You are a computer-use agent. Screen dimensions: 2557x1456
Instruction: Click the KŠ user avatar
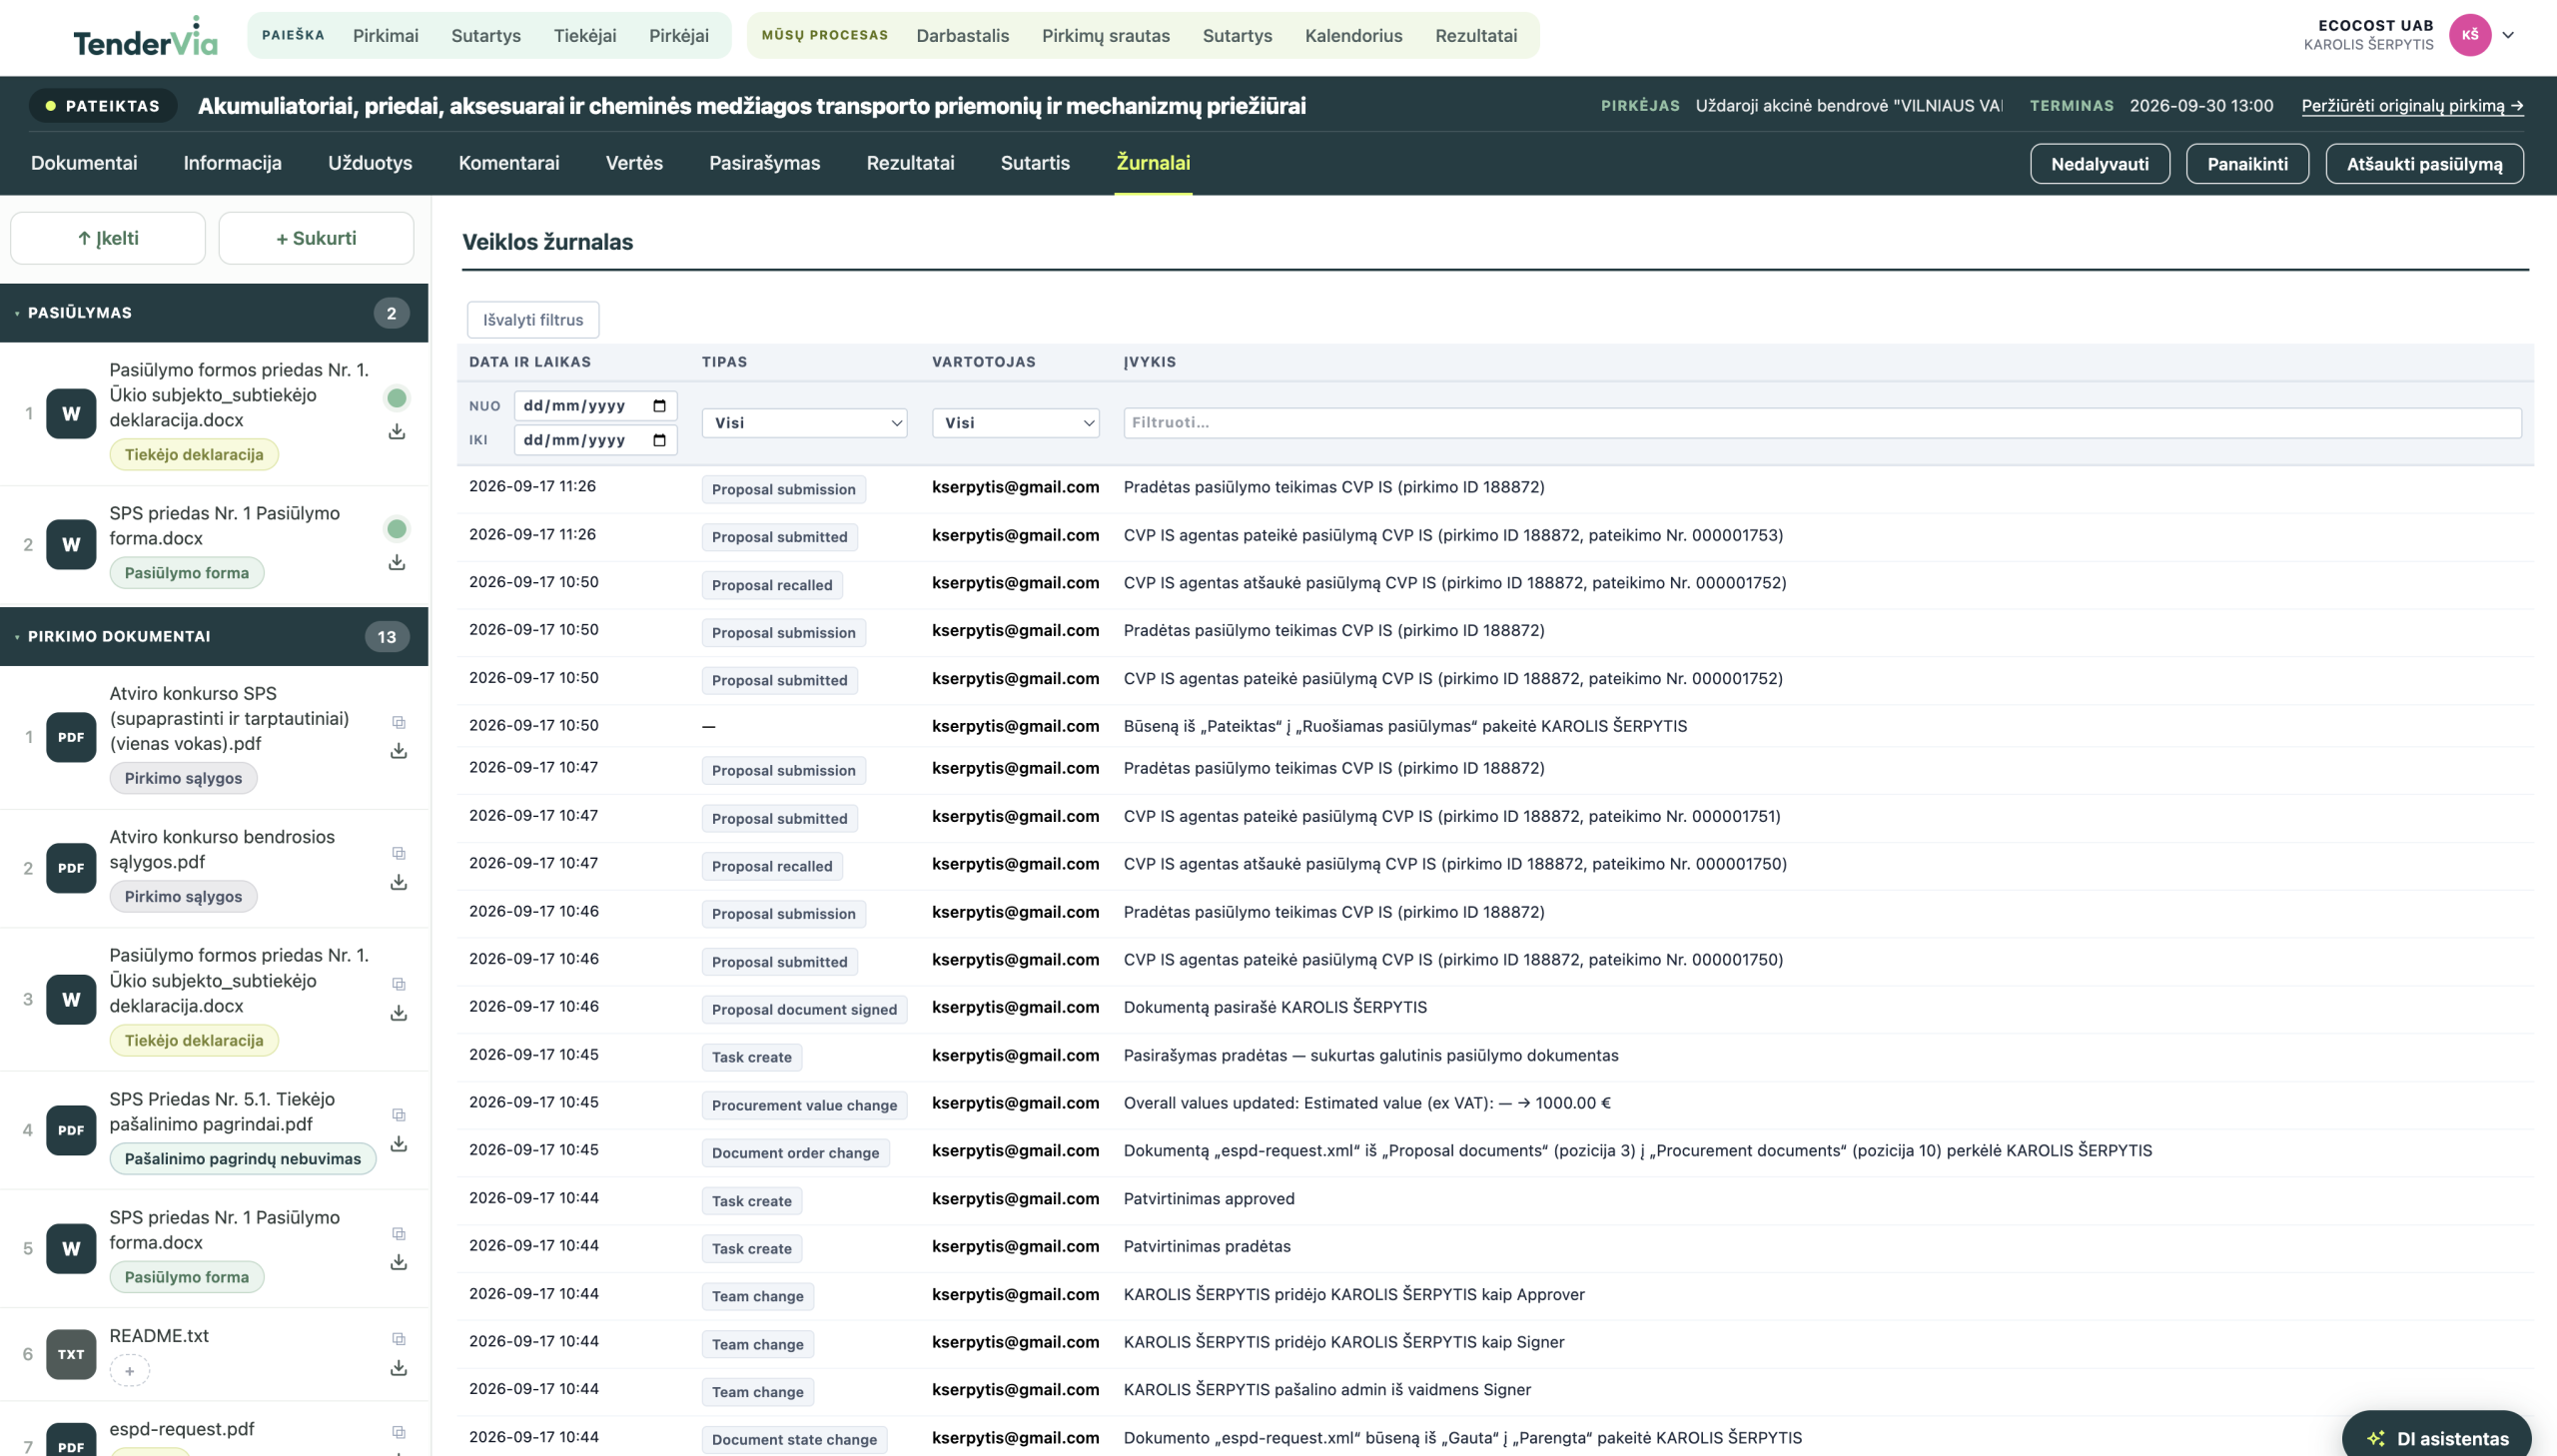pyautogui.click(x=2470, y=35)
